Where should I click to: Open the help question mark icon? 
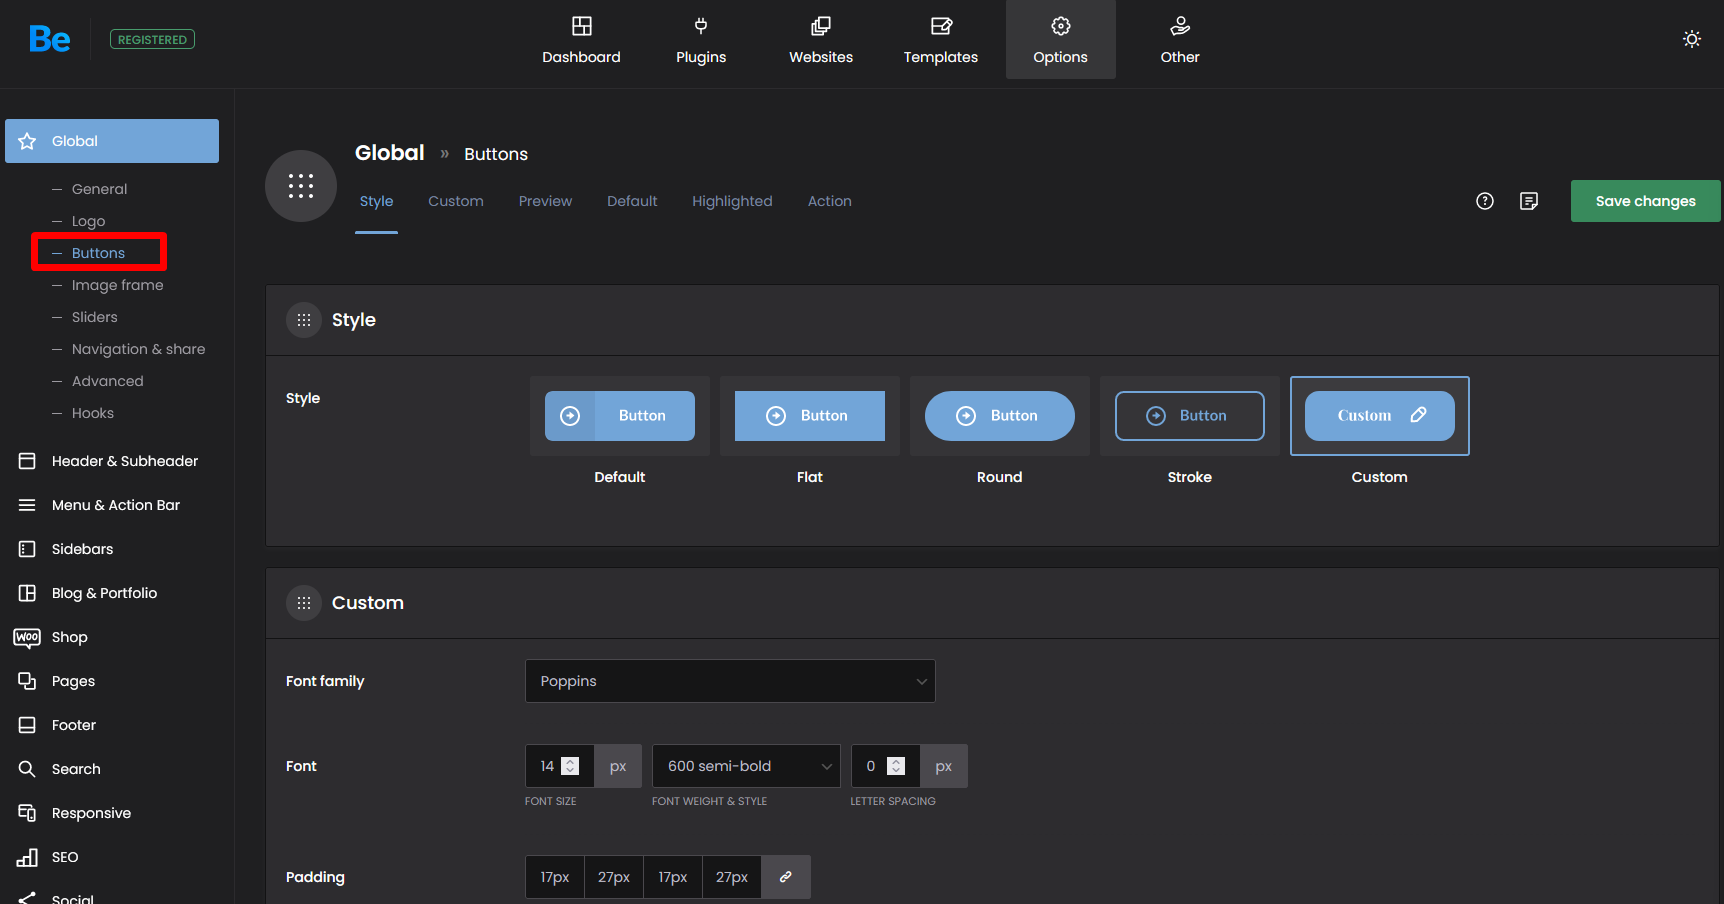[1485, 201]
